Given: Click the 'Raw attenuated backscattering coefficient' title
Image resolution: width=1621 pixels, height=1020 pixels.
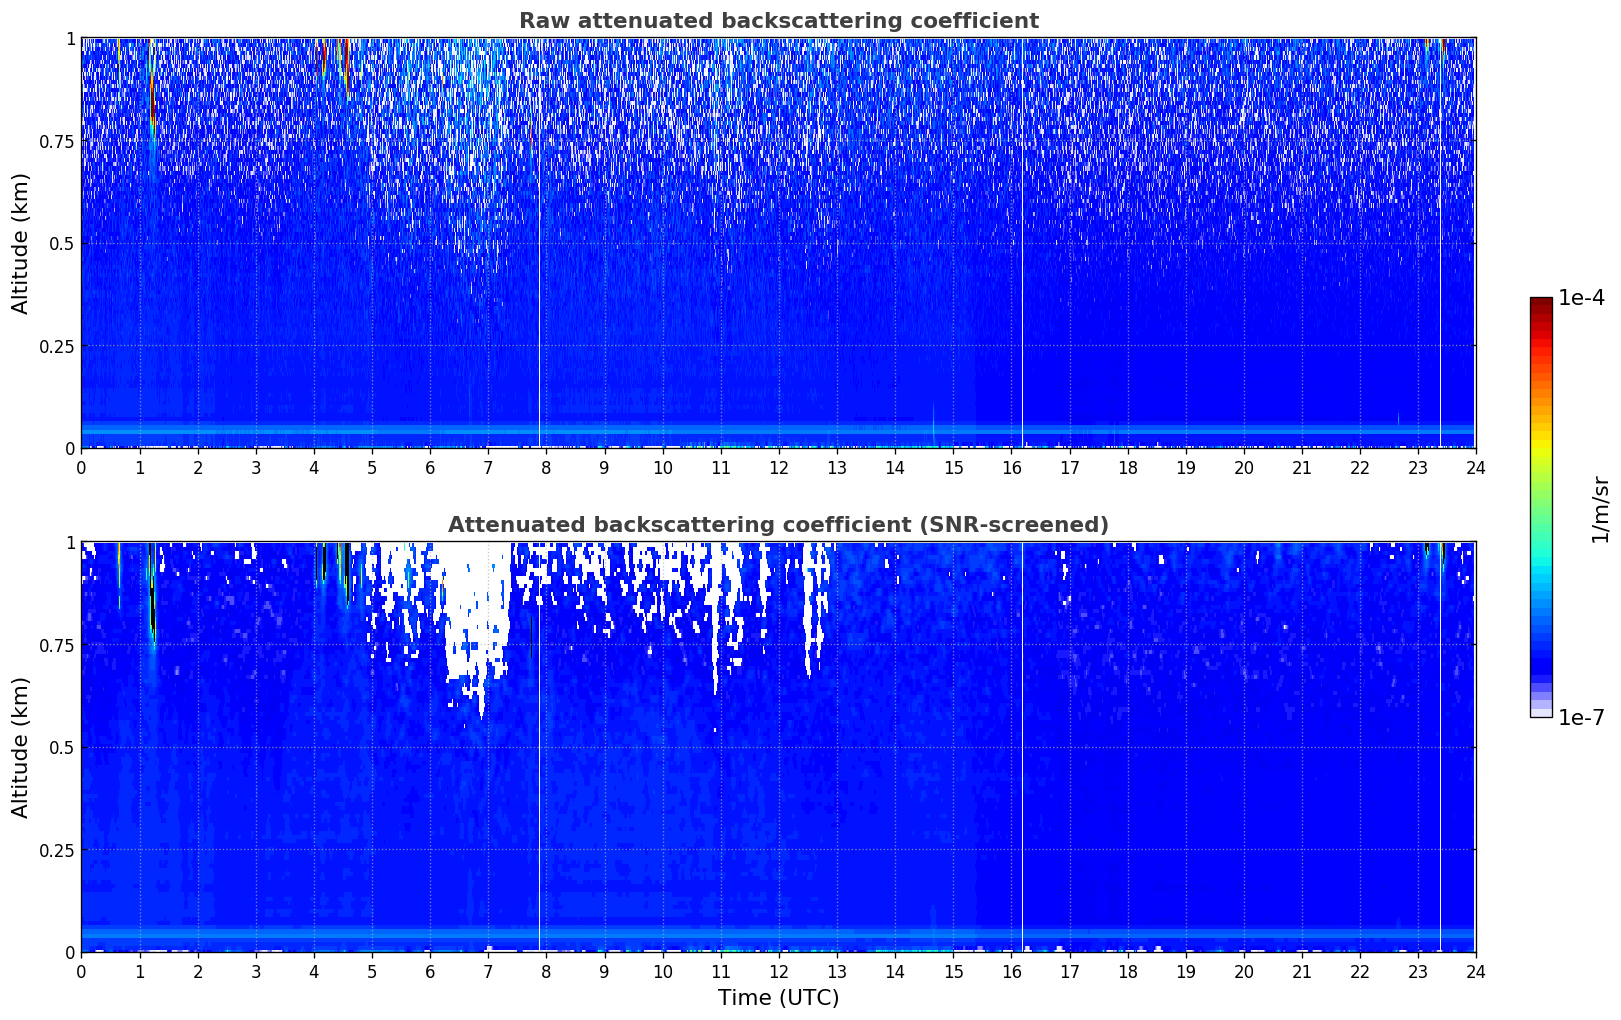Looking at the screenshot, I should [x=778, y=21].
